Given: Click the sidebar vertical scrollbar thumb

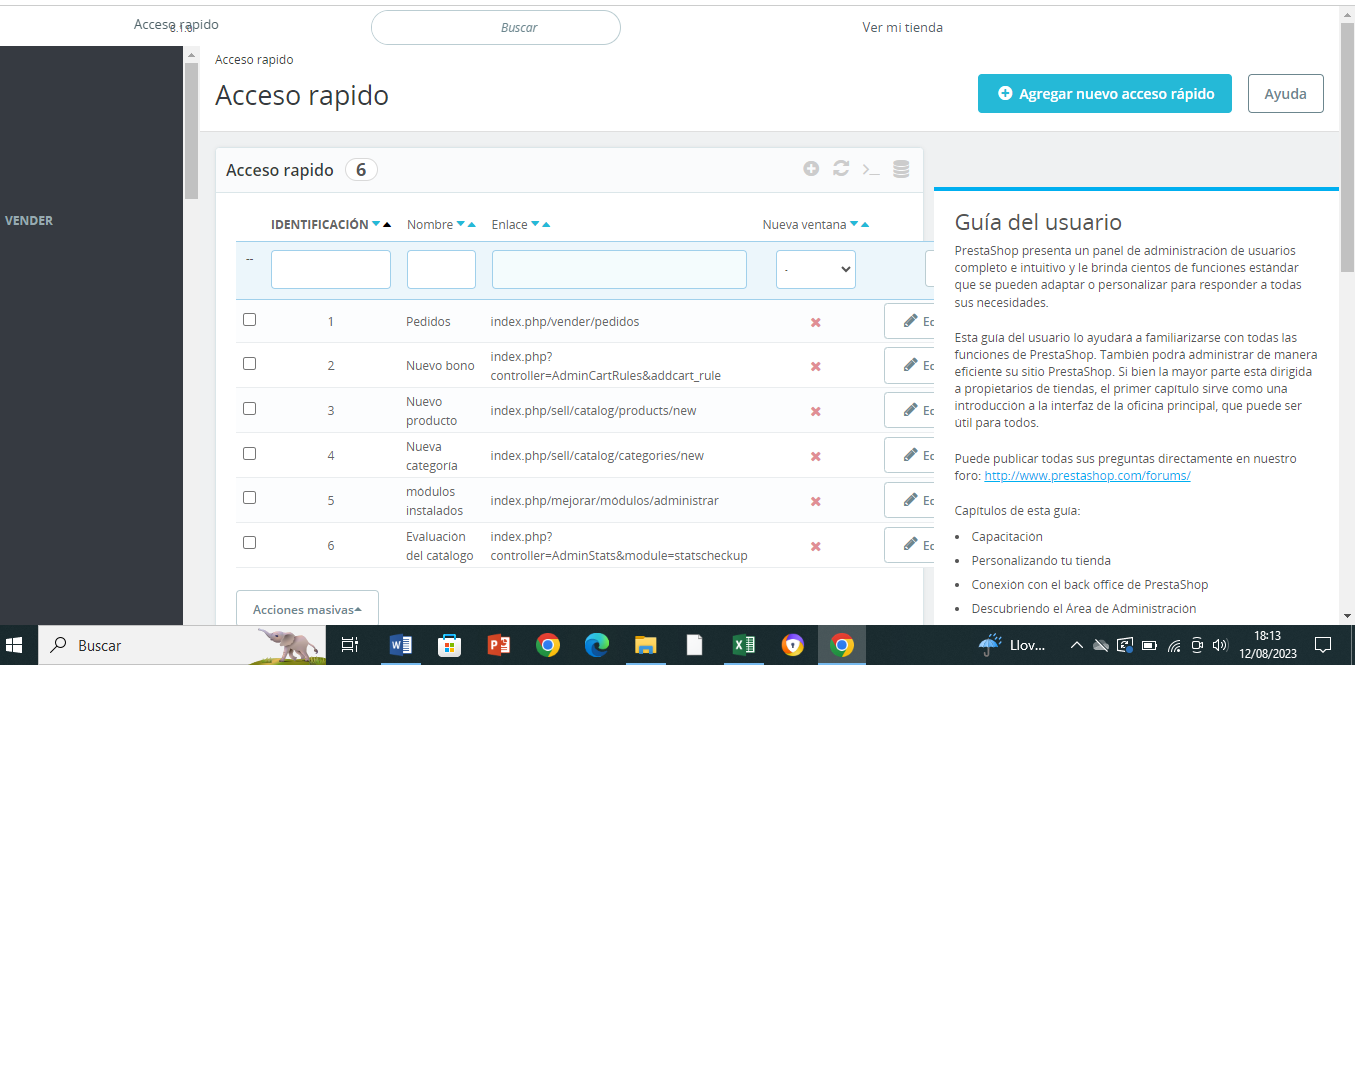Looking at the screenshot, I should click(x=191, y=130).
